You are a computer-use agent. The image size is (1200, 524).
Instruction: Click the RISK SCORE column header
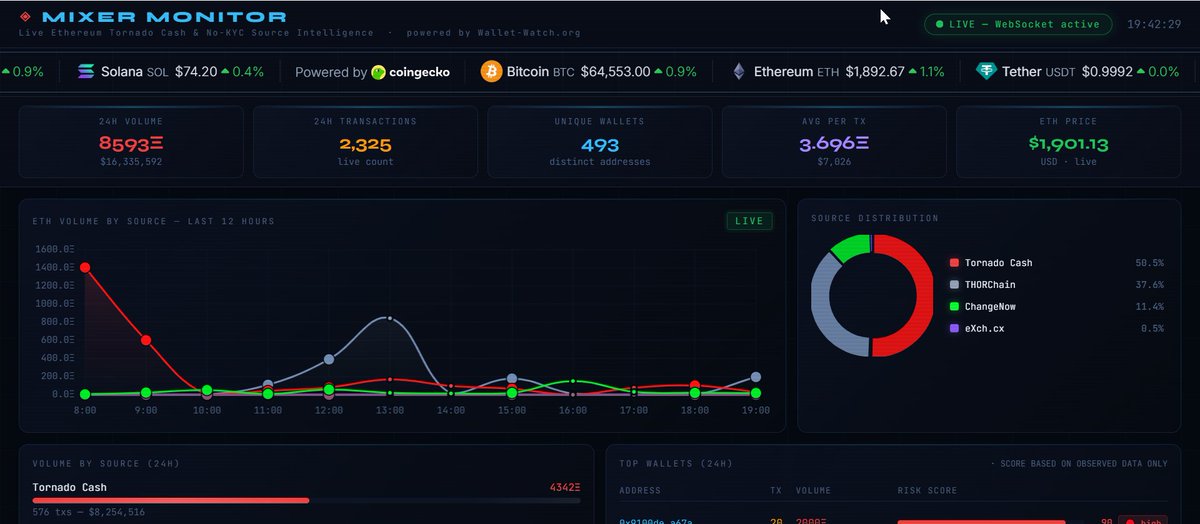[x=927, y=491]
